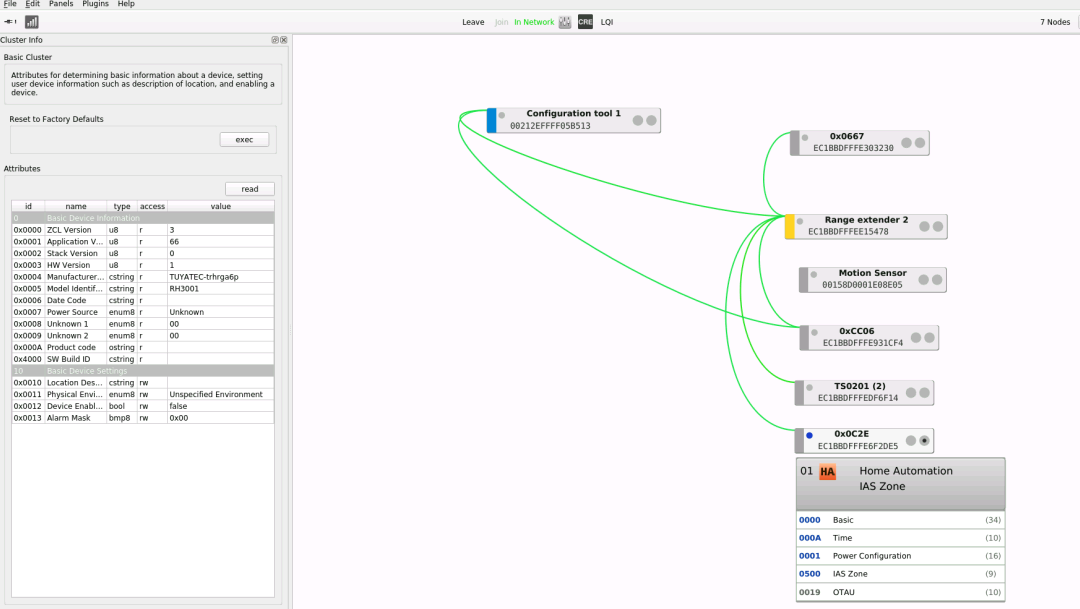
Task: Click the grayed Join action in toolbar
Action: [501, 21]
